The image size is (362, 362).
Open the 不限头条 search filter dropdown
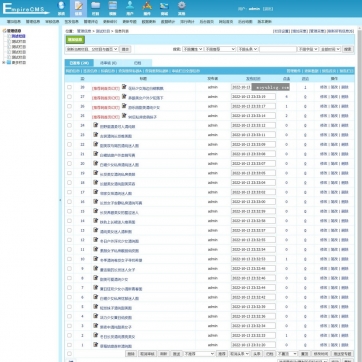pos(247,49)
